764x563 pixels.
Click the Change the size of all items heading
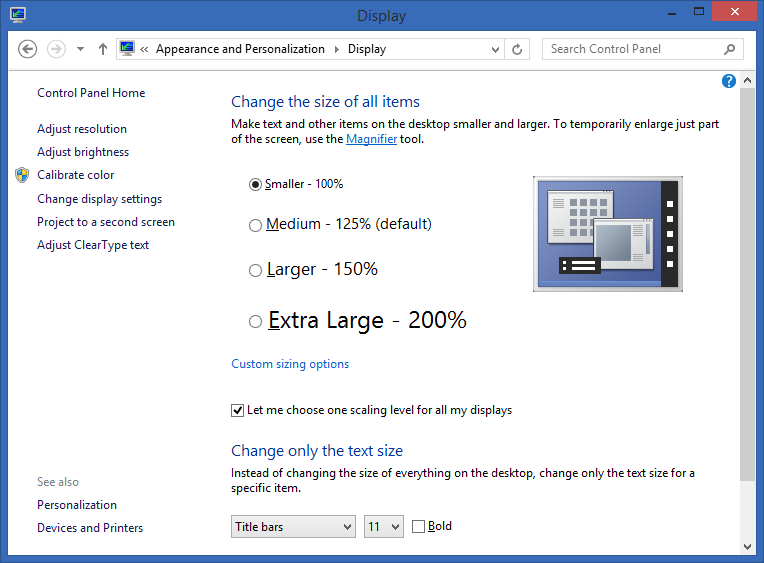325,101
